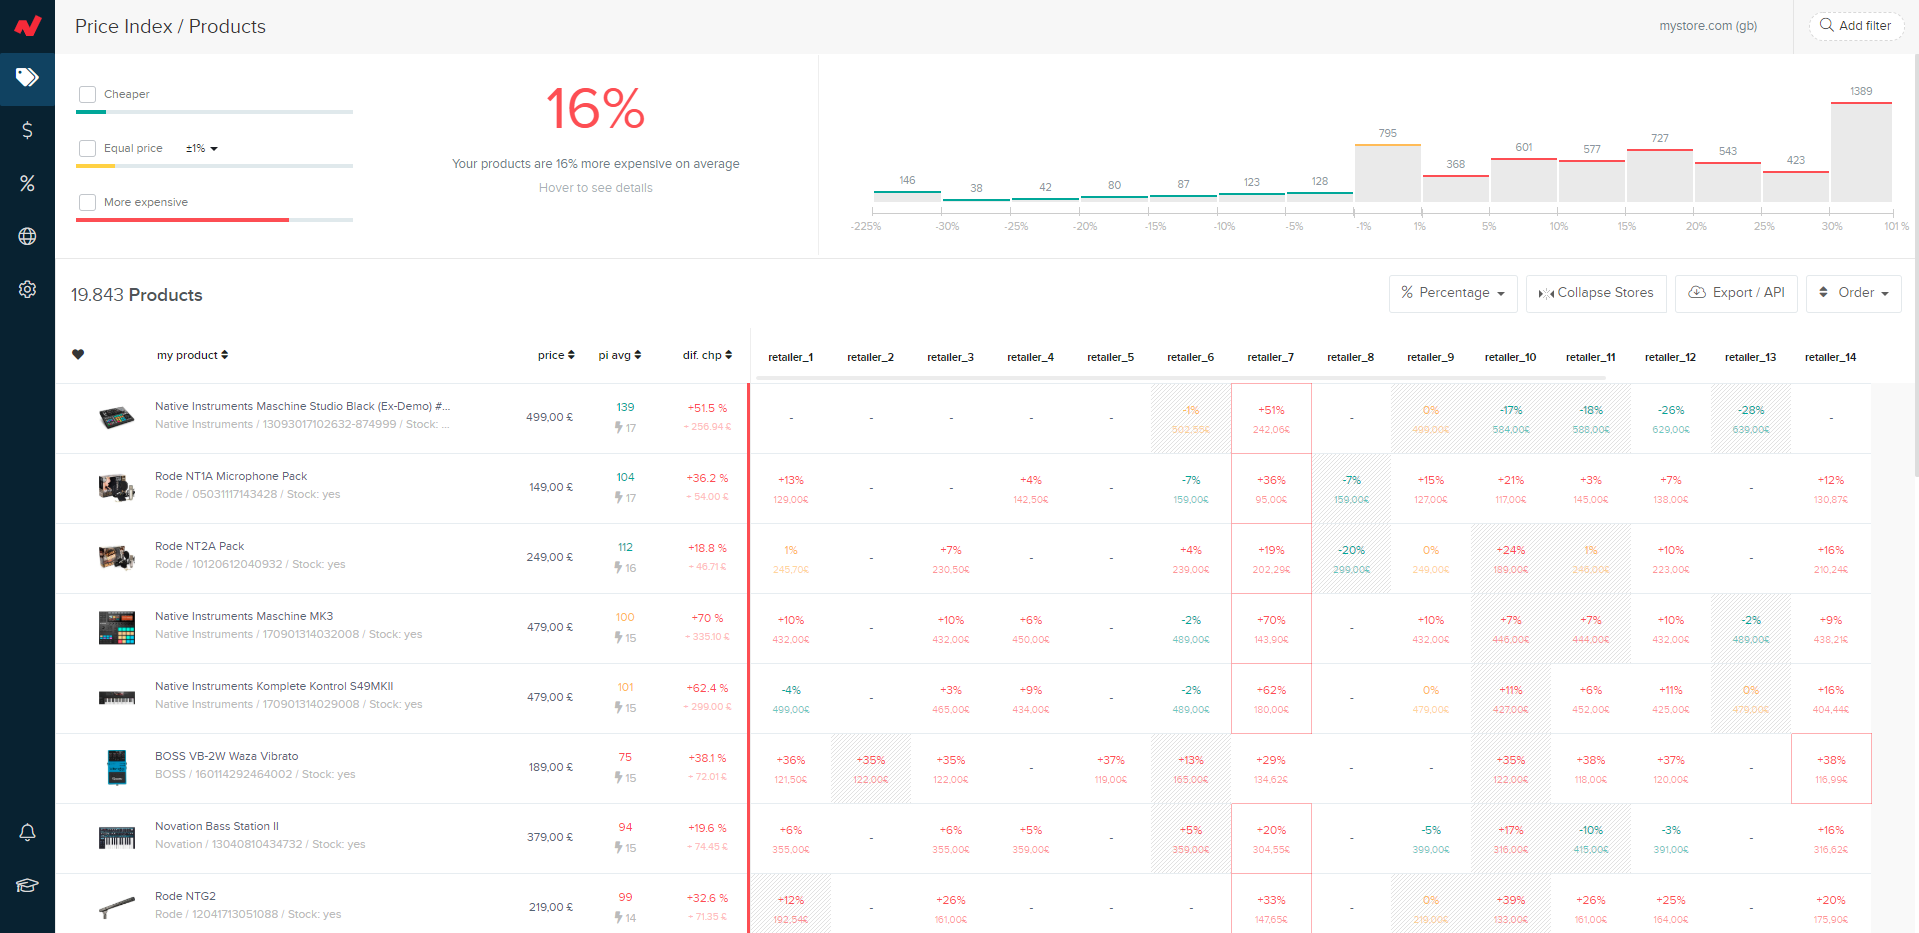
Task: Open Maschine MK3 product thumbnail
Action: pyautogui.click(x=117, y=627)
